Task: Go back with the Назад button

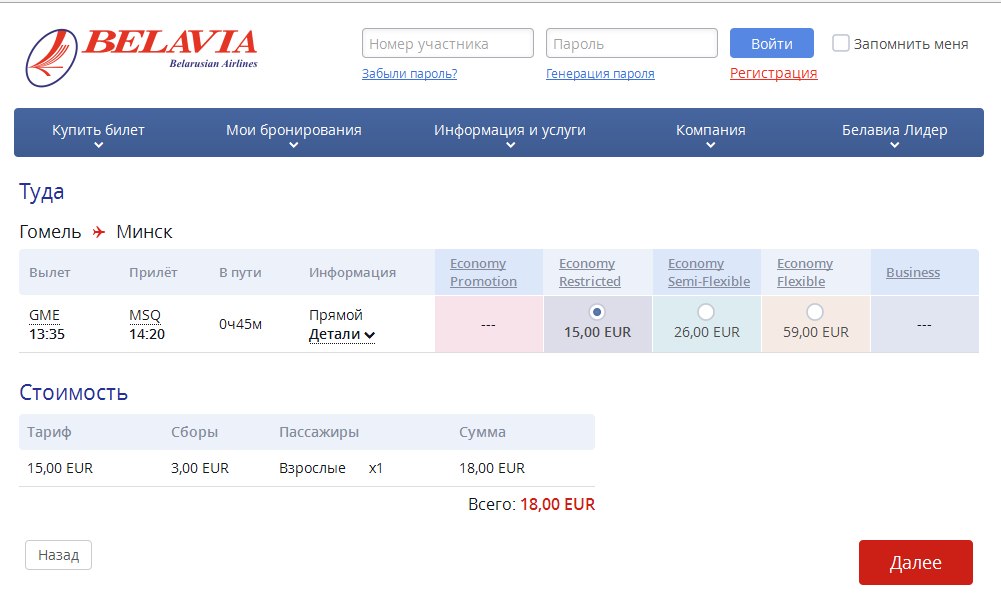Action: click(x=58, y=555)
